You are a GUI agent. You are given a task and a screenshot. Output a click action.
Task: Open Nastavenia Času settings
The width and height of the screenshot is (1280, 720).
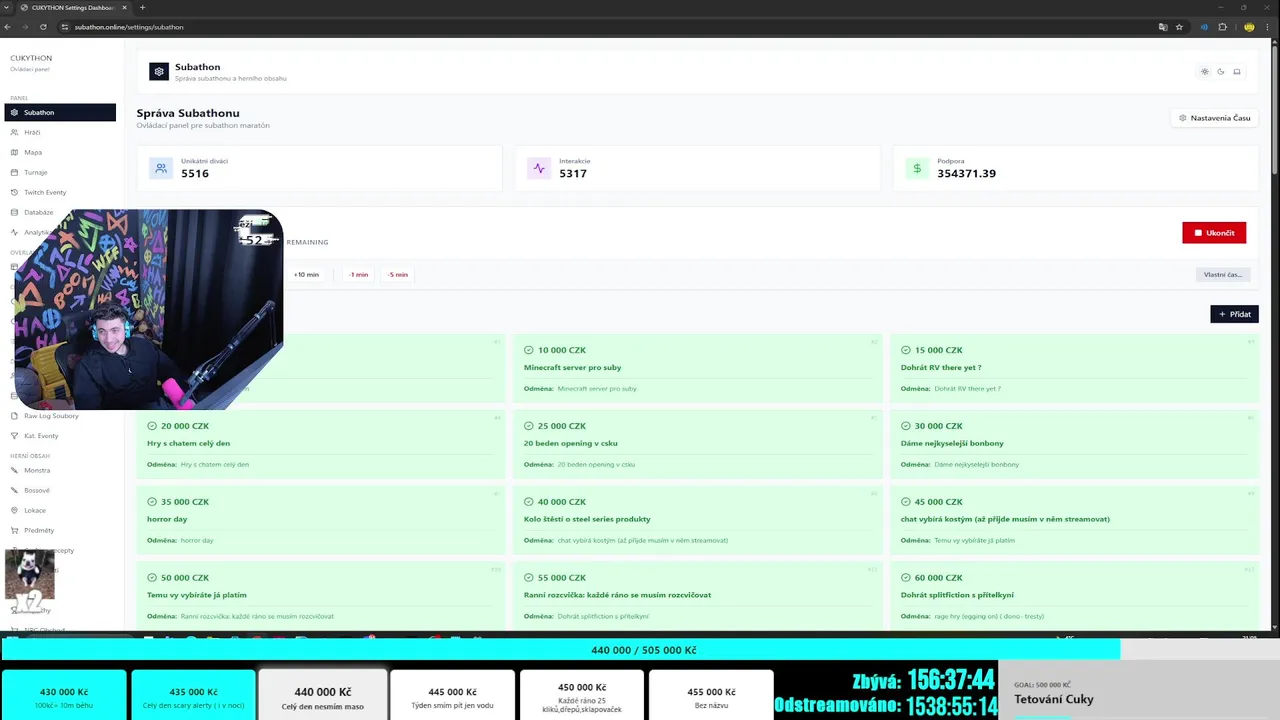[x=1214, y=118]
